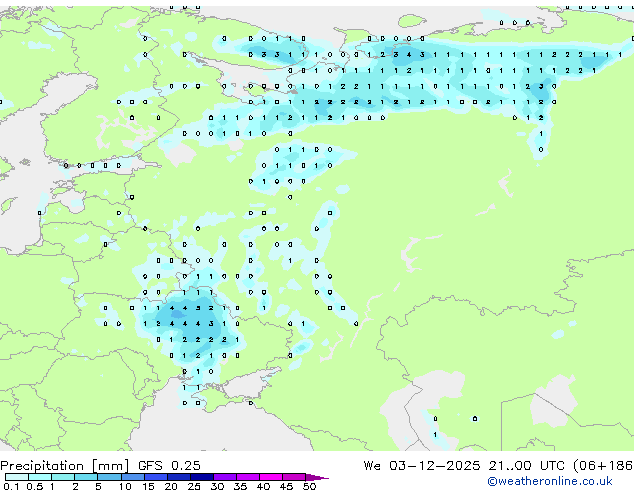Click the purple arrow above 50 mm
The width and height of the screenshot is (634, 490).
tap(317, 477)
